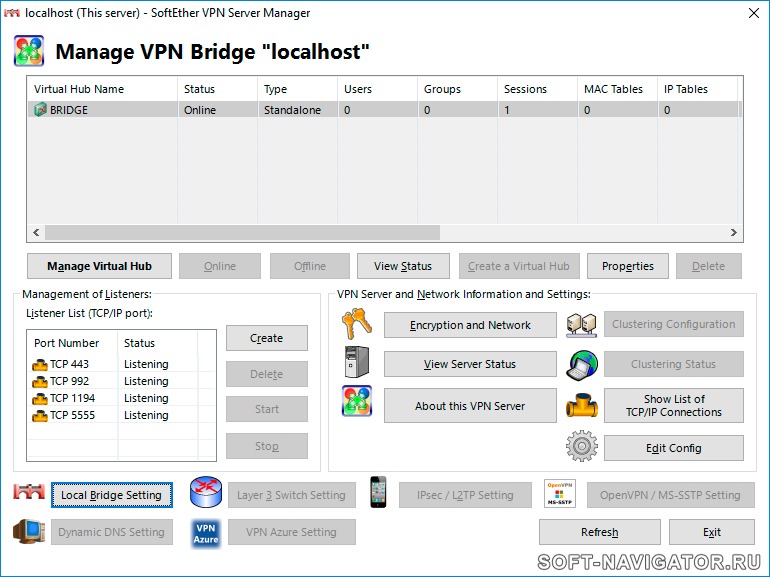Click the TCP 5555 listener port icon
The width and height of the screenshot is (770, 577).
(x=40, y=416)
